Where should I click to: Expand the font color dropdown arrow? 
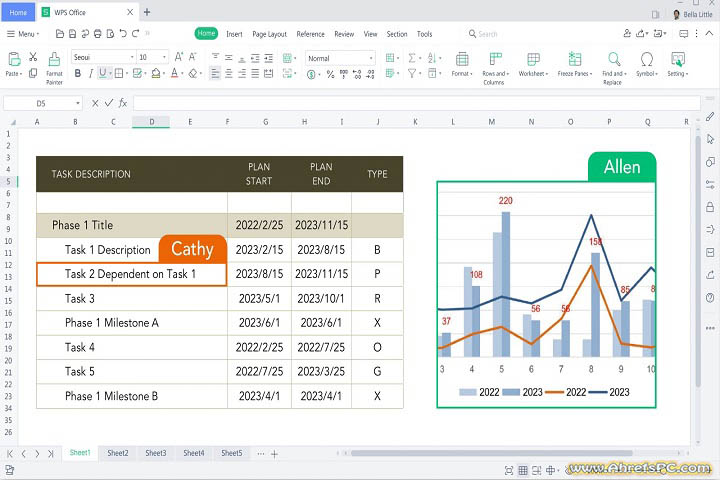(182, 73)
